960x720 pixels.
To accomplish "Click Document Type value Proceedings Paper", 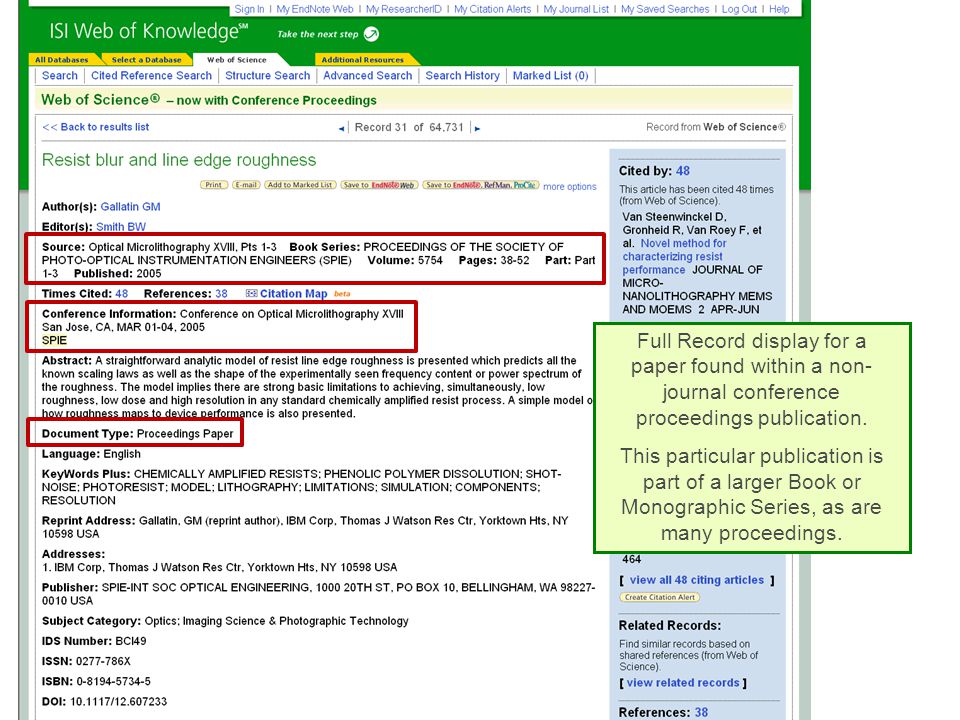I will point(185,434).
